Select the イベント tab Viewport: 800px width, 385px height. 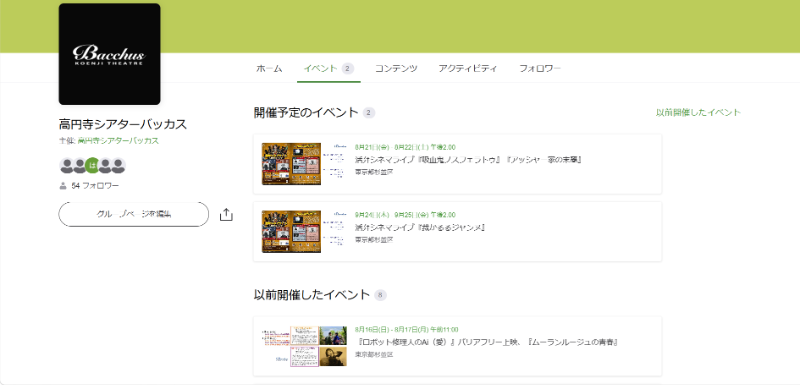click(x=329, y=68)
